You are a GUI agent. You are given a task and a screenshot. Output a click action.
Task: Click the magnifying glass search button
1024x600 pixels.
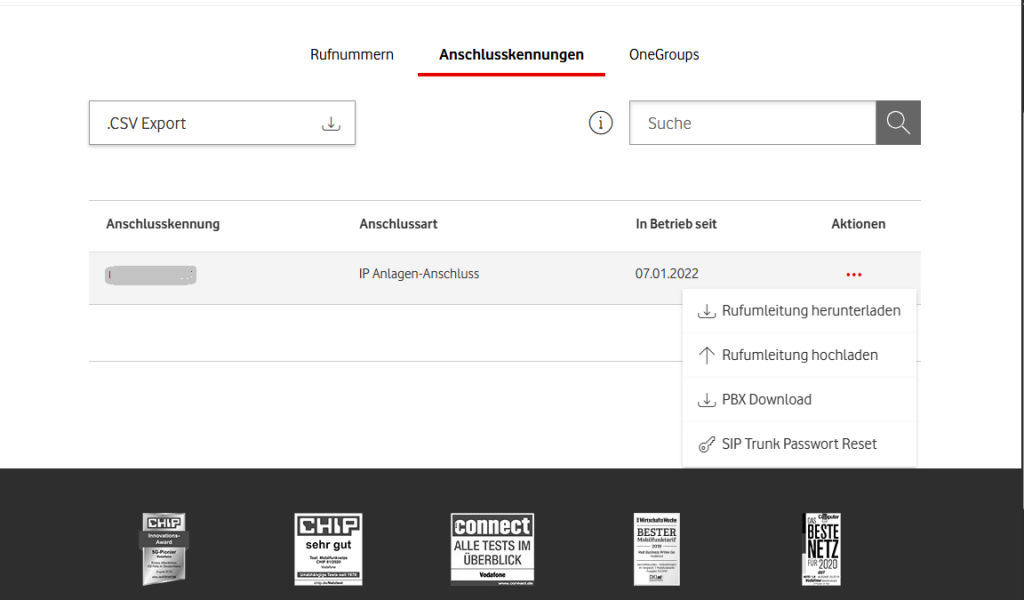[898, 123]
